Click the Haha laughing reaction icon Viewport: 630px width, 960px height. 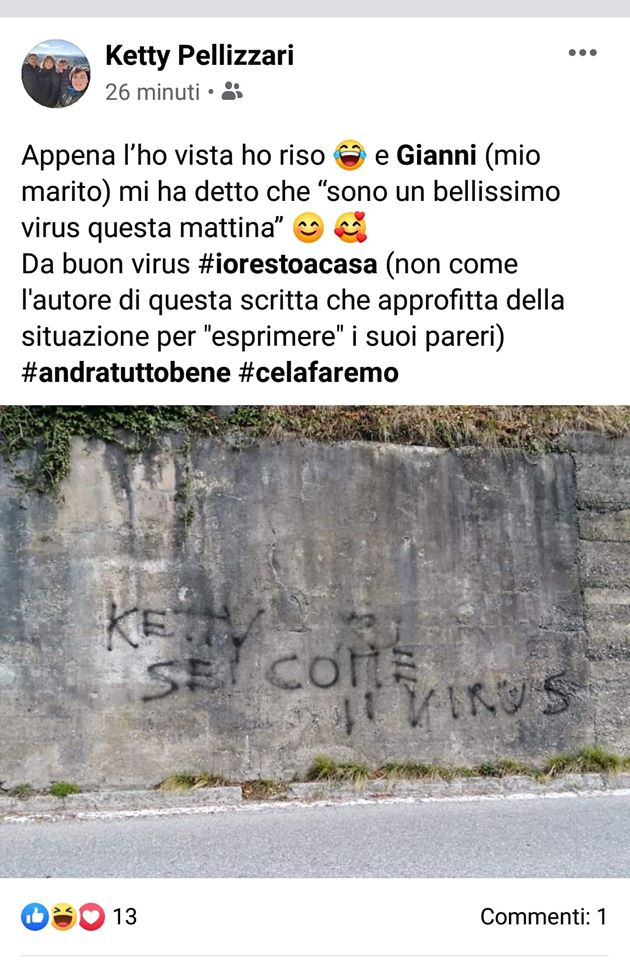pos(63,917)
